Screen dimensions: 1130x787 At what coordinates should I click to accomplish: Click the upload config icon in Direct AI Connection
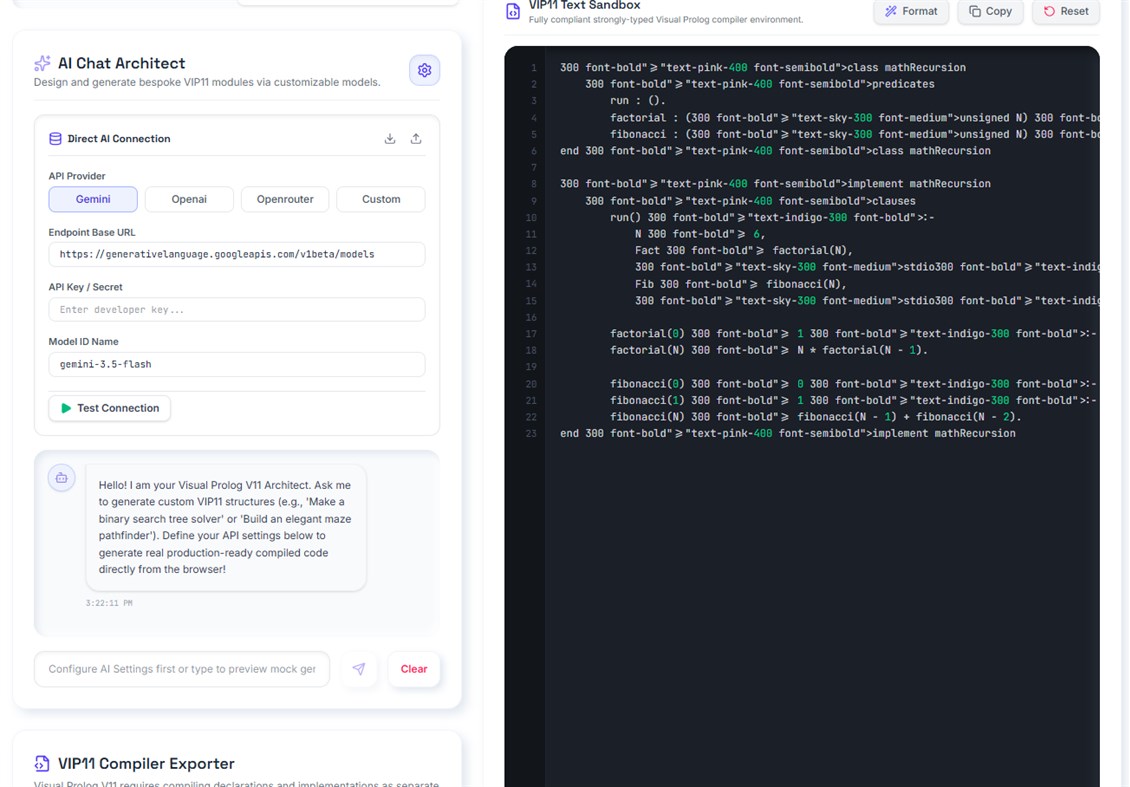(416, 138)
